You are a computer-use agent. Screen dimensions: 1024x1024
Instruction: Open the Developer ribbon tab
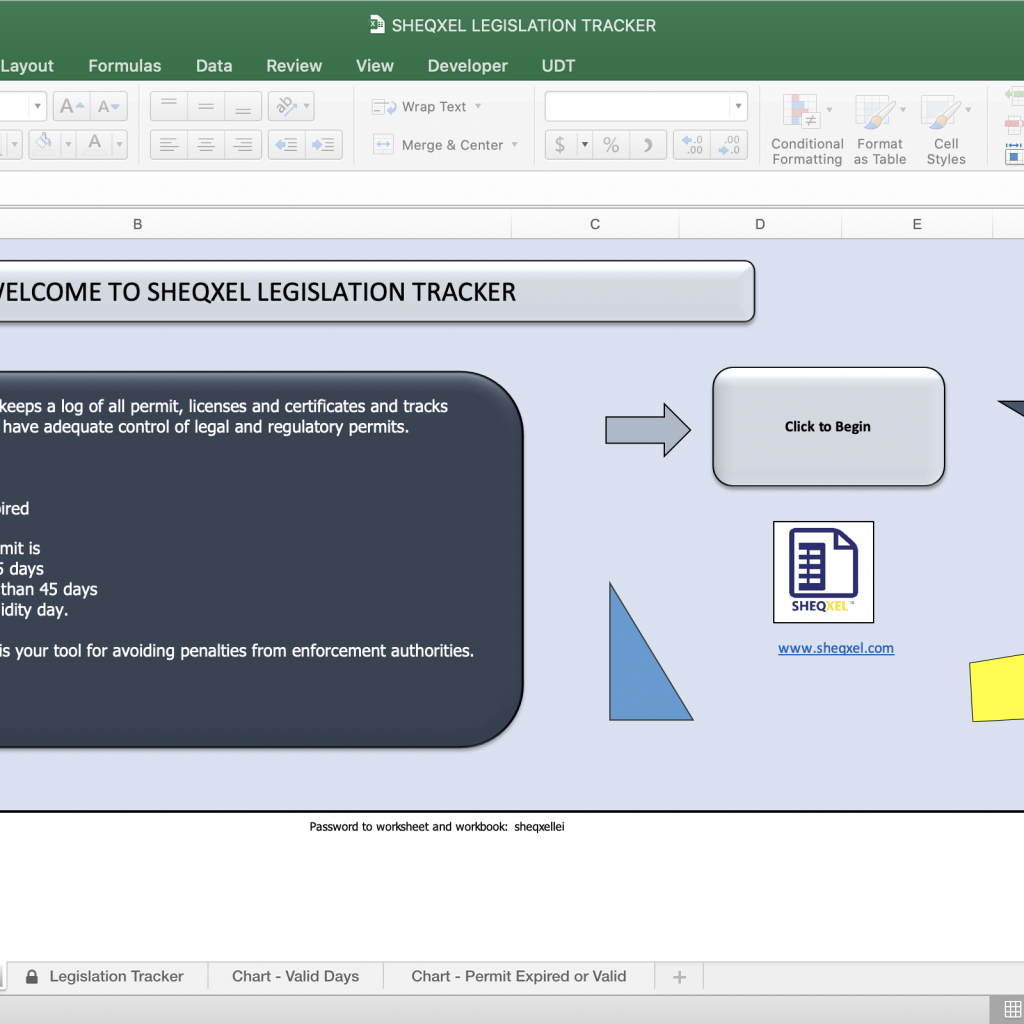pos(468,66)
